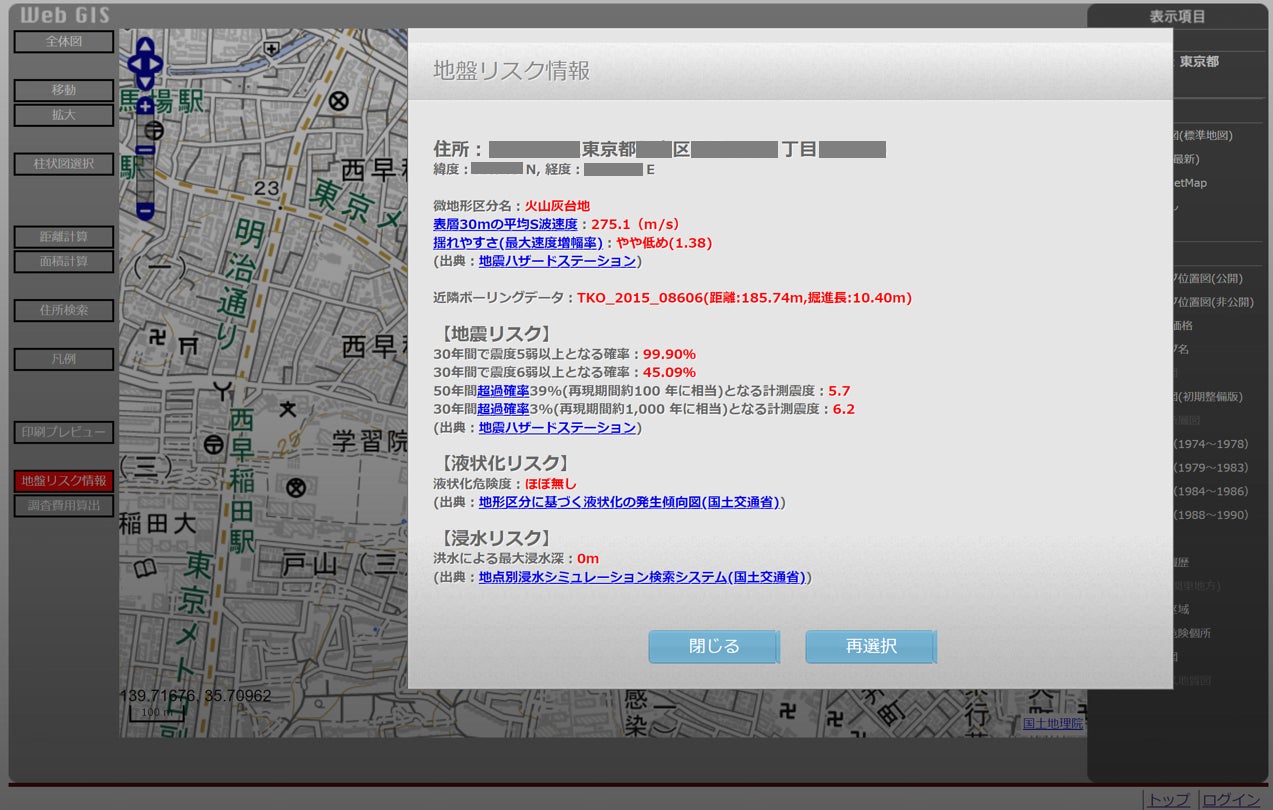This screenshot has height=810, width=1273.
Task: Zoom in with the map plus button
Action: pyautogui.click(x=146, y=105)
